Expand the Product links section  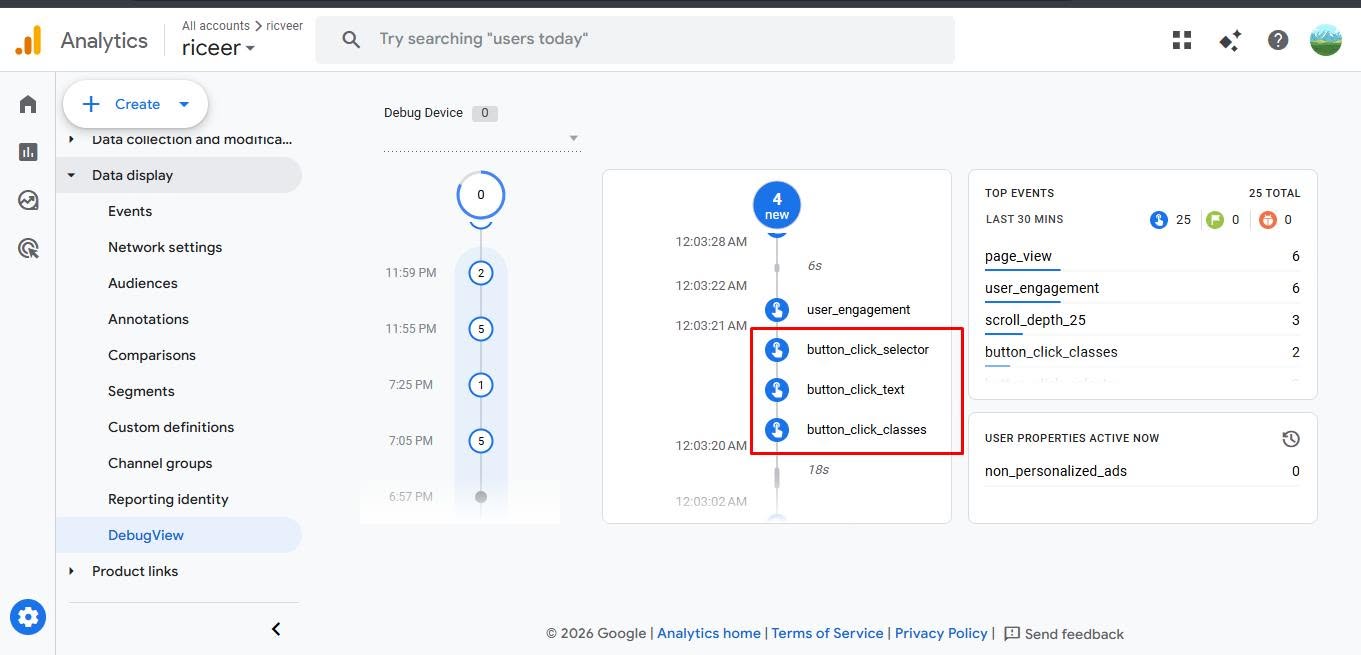click(71, 571)
